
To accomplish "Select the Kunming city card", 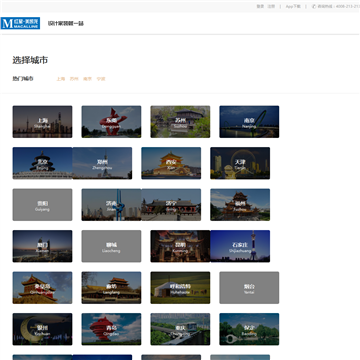I will pos(180,246).
